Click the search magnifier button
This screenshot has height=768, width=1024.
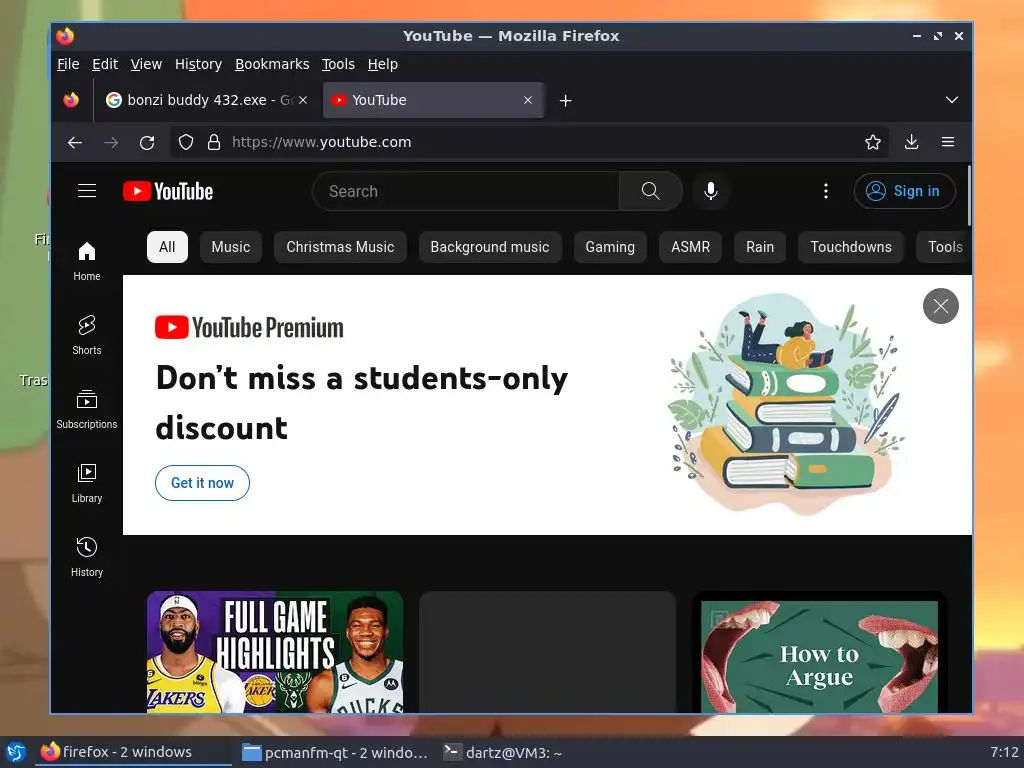pos(650,191)
